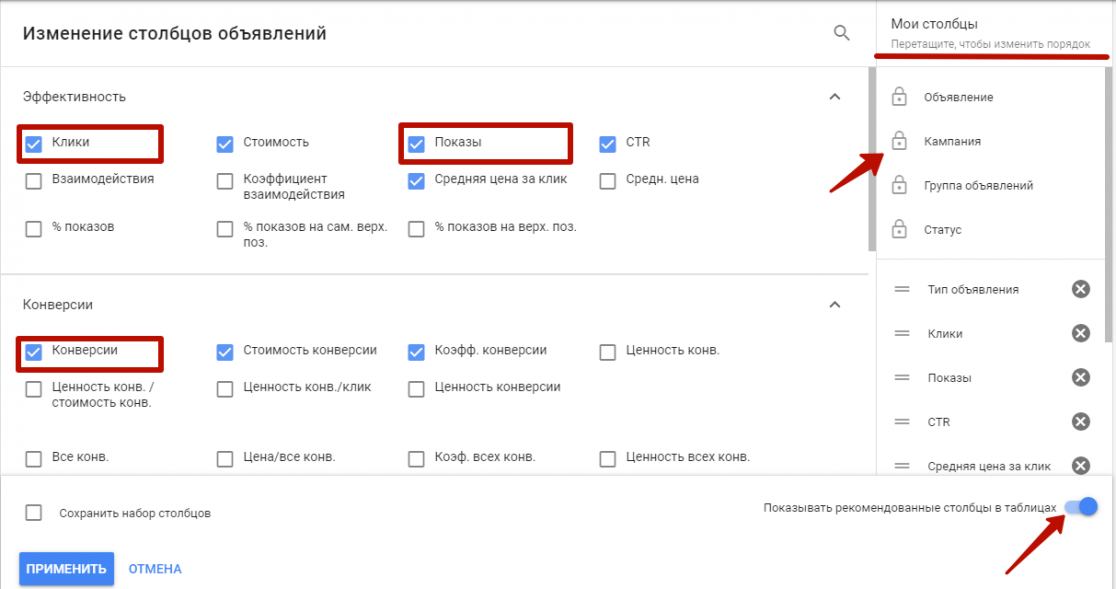The width and height of the screenshot is (1116, 589).
Task: Click the ПРИМЕНИТЬ button
Action: [x=66, y=568]
